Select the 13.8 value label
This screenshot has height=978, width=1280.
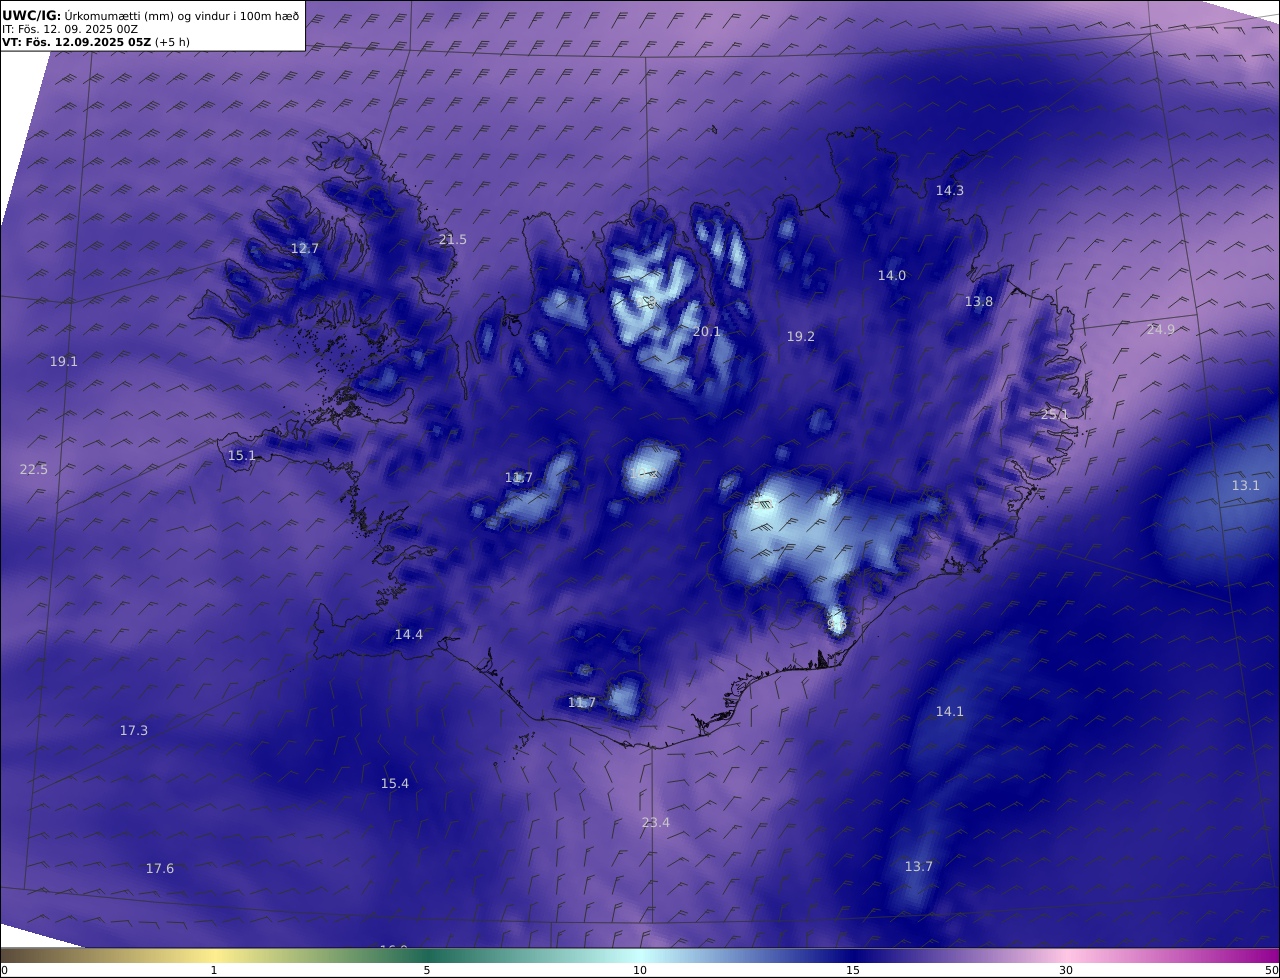coord(979,301)
